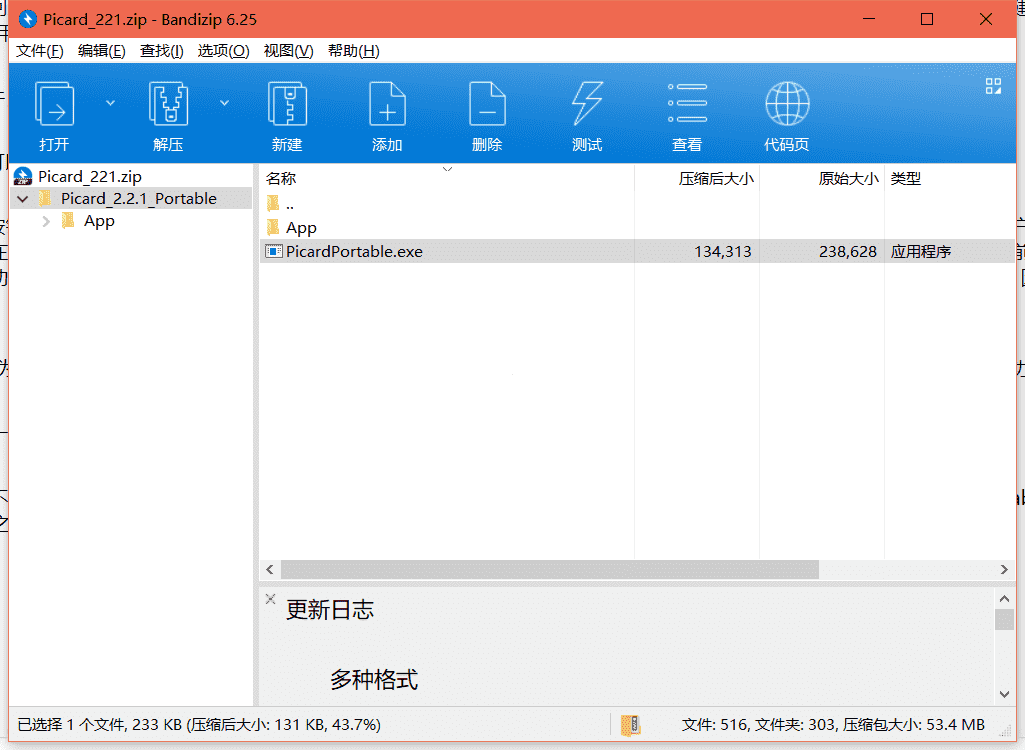The width and height of the screenshot is (1025, 750).
Task: Click comment panel scroll down arrow
Action: click(x=1005, y=694)
